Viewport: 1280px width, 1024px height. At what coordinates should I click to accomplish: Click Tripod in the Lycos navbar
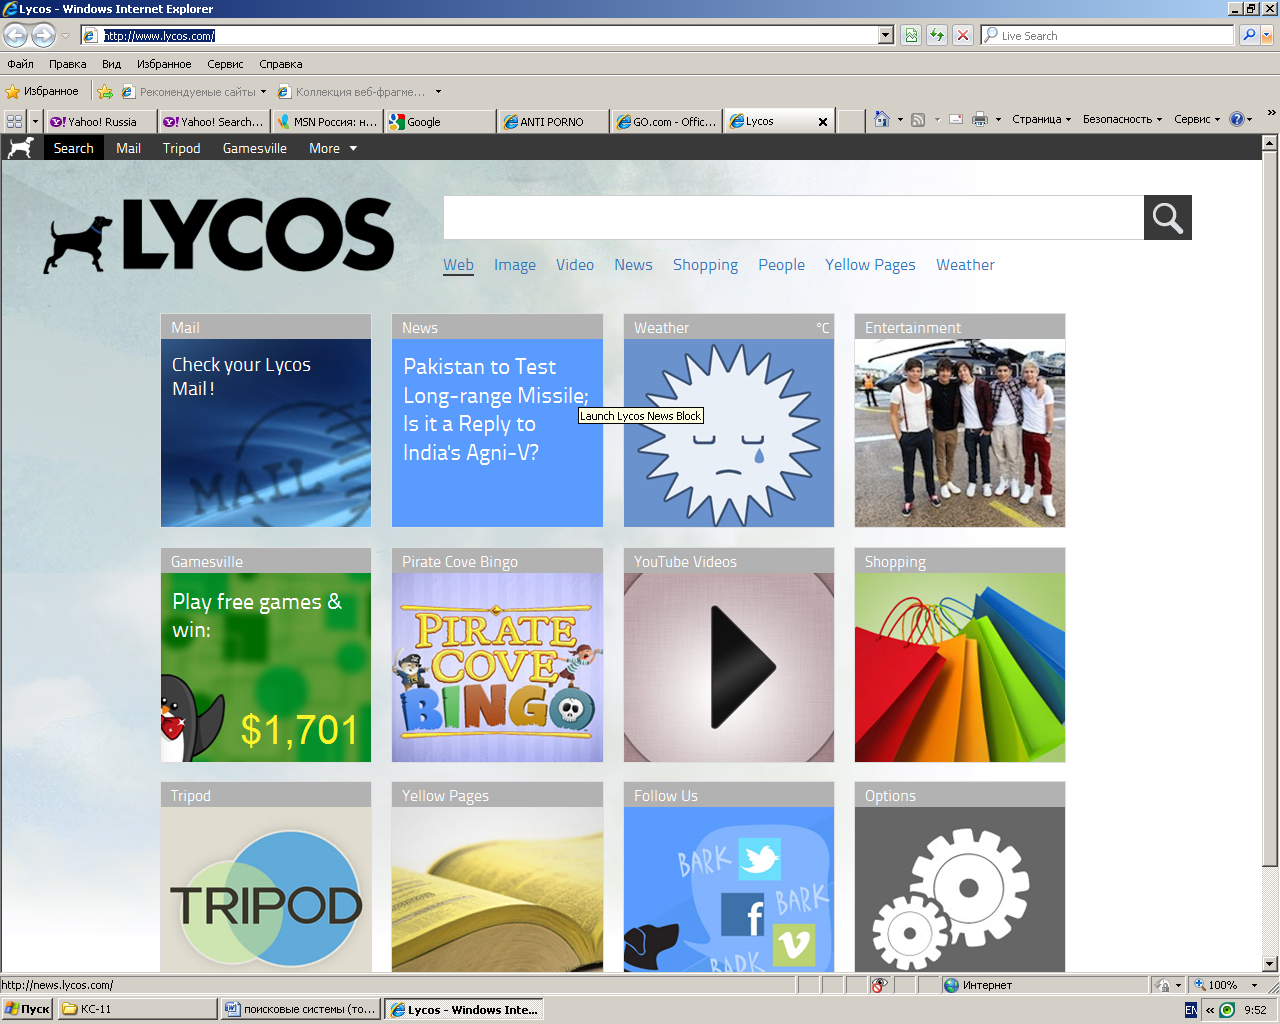tap(181, 148)
